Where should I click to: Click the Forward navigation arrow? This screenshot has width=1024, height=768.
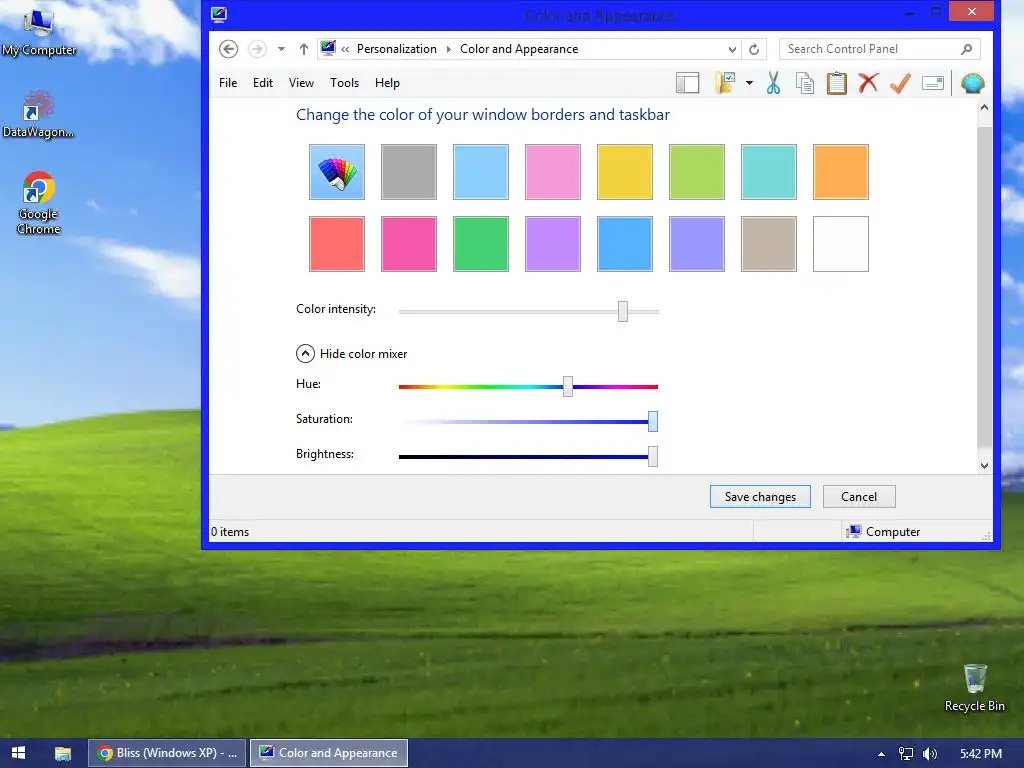point(257,49)
